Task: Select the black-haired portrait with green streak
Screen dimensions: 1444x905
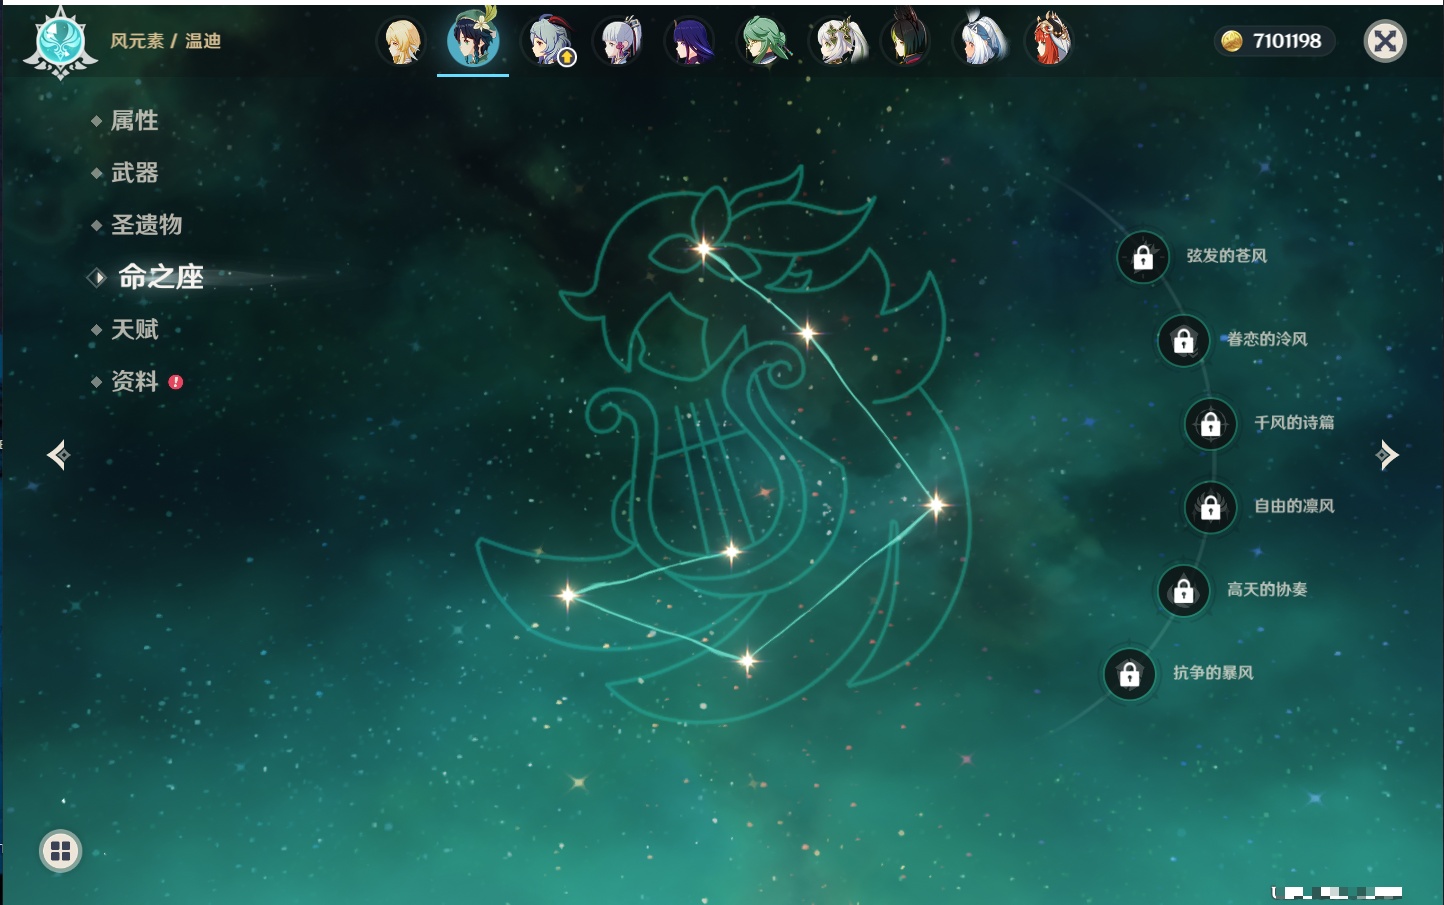Action: (x=906, y=42)
